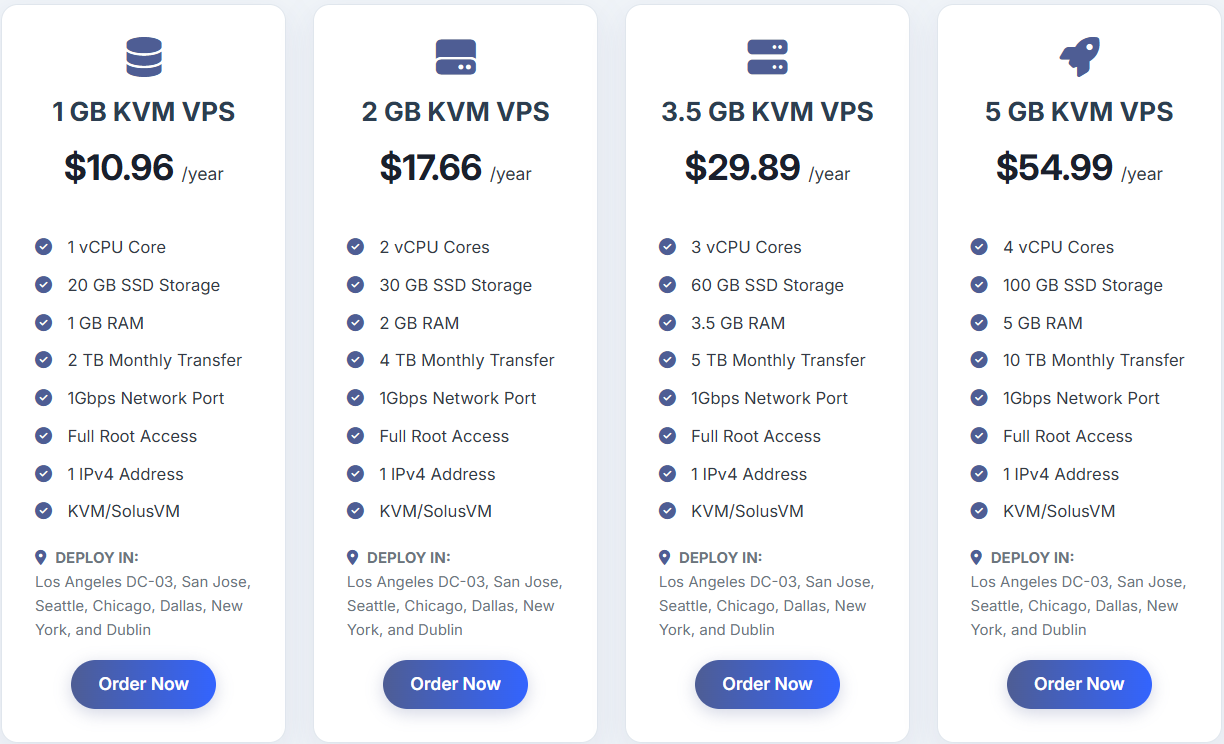Click checkmark beside 4 vCPU Cores
Viewport: 1224px width, 744px height.
(x=980, y=247)
